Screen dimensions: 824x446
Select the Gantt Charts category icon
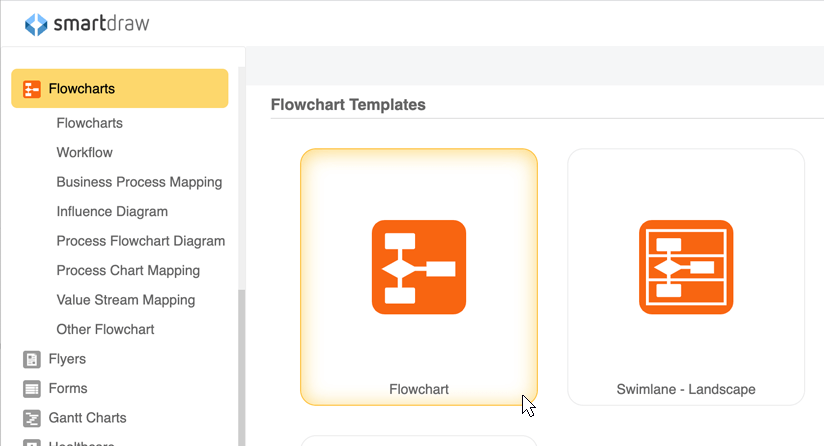coord(32,418)
